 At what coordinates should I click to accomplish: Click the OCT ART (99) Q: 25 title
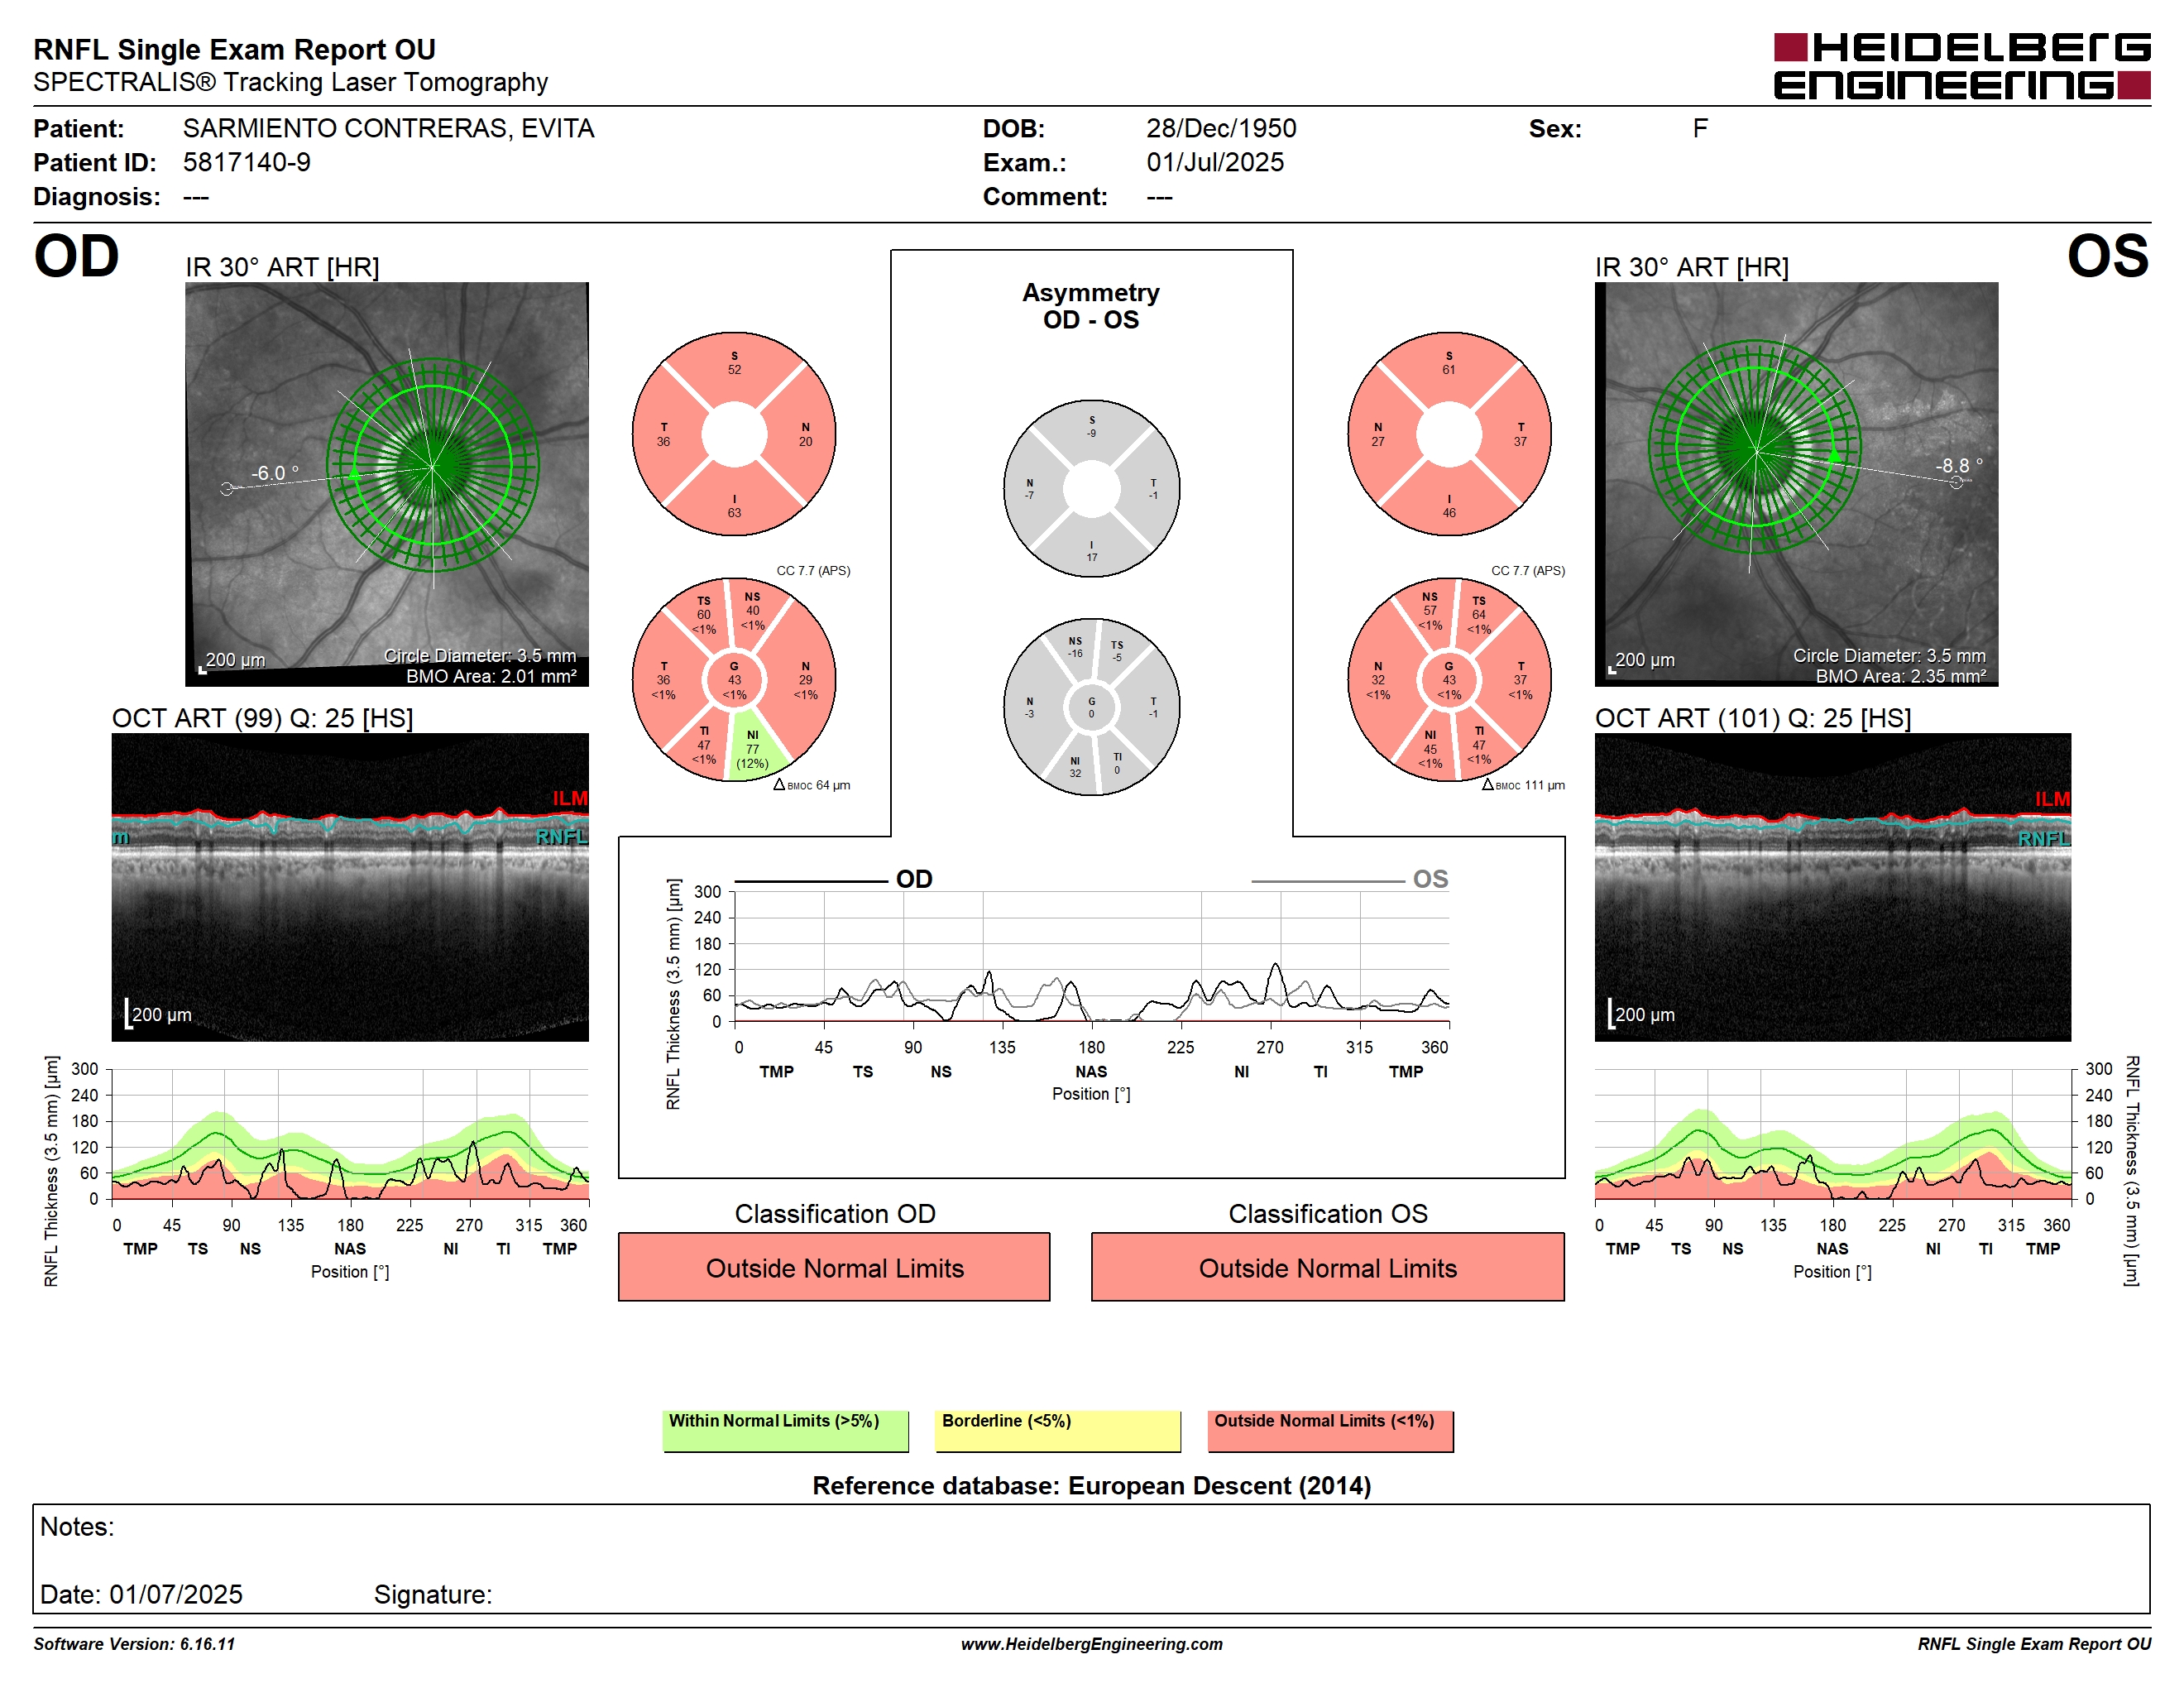[262, 718]
